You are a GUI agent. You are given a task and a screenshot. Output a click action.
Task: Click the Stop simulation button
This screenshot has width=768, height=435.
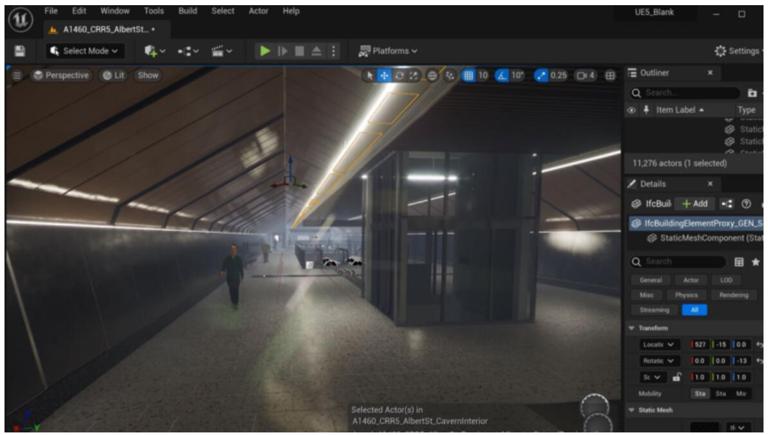300,51
